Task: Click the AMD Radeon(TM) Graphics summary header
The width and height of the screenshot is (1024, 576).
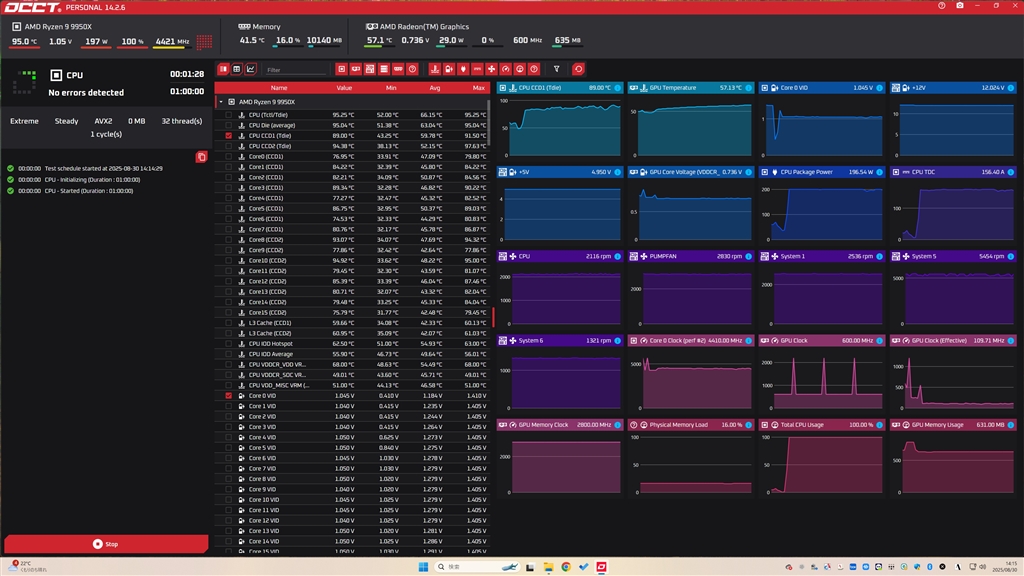Action: coord(418,27)
